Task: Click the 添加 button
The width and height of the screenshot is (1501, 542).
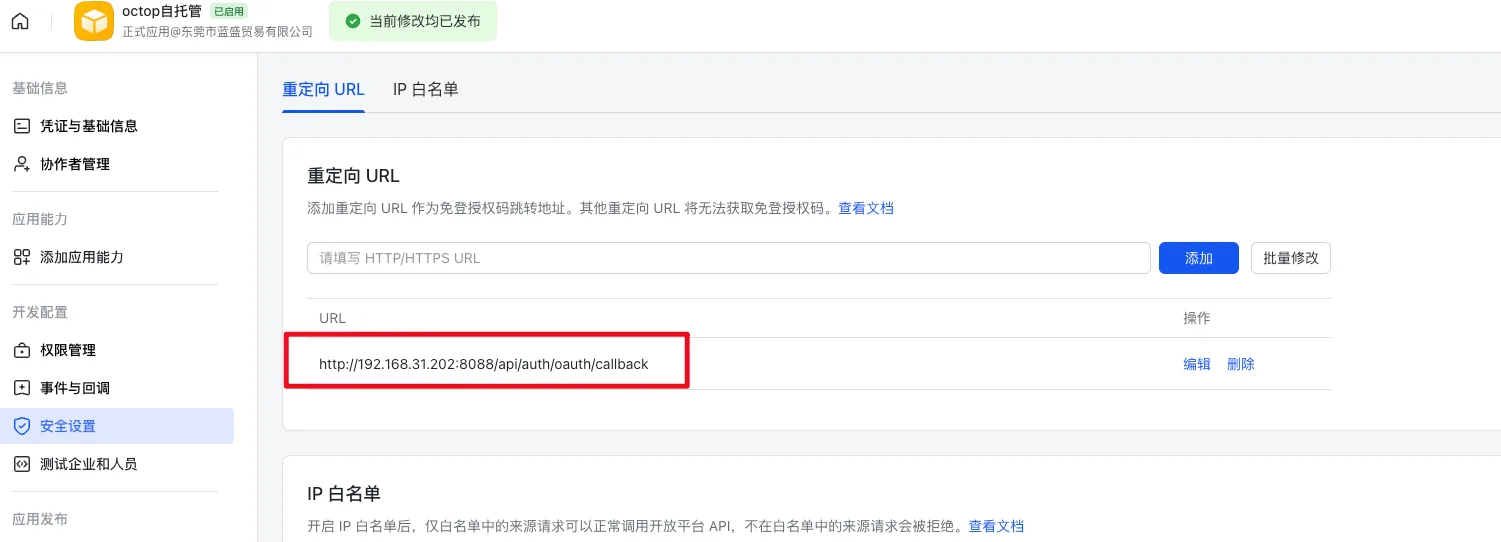Action: [x=1199, y=258]
